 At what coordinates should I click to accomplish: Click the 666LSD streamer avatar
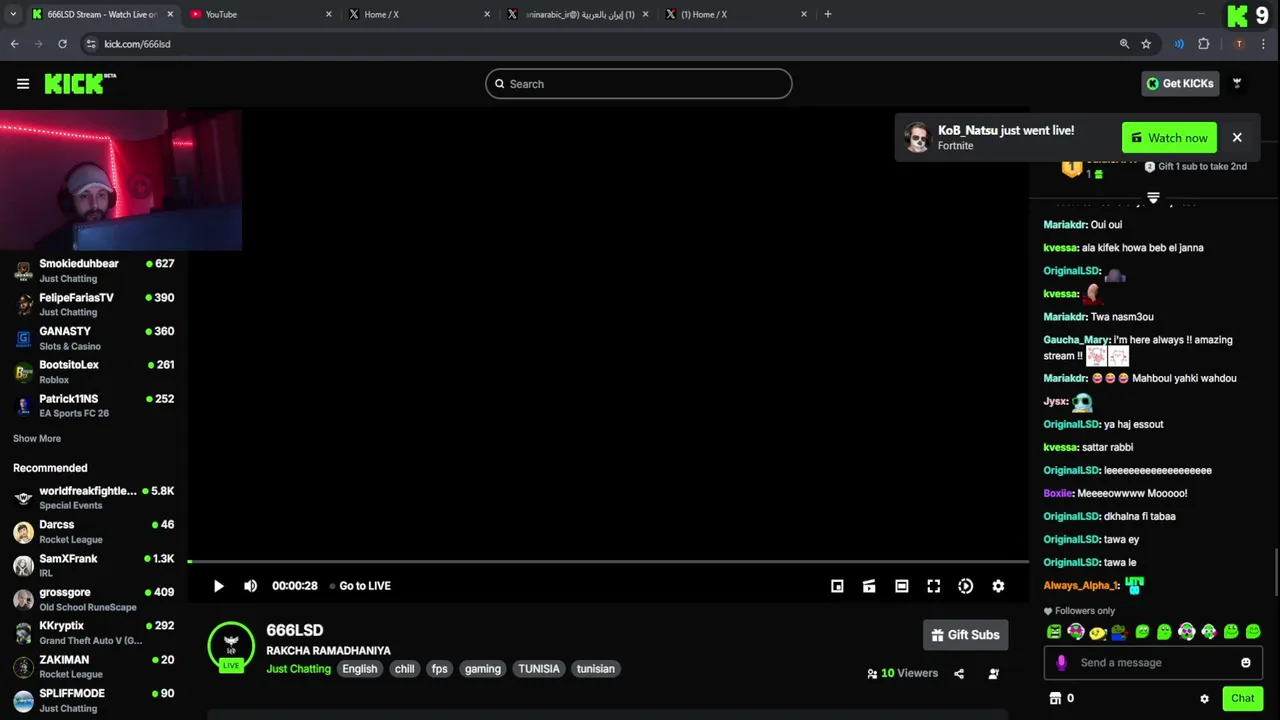pos(231,645)
